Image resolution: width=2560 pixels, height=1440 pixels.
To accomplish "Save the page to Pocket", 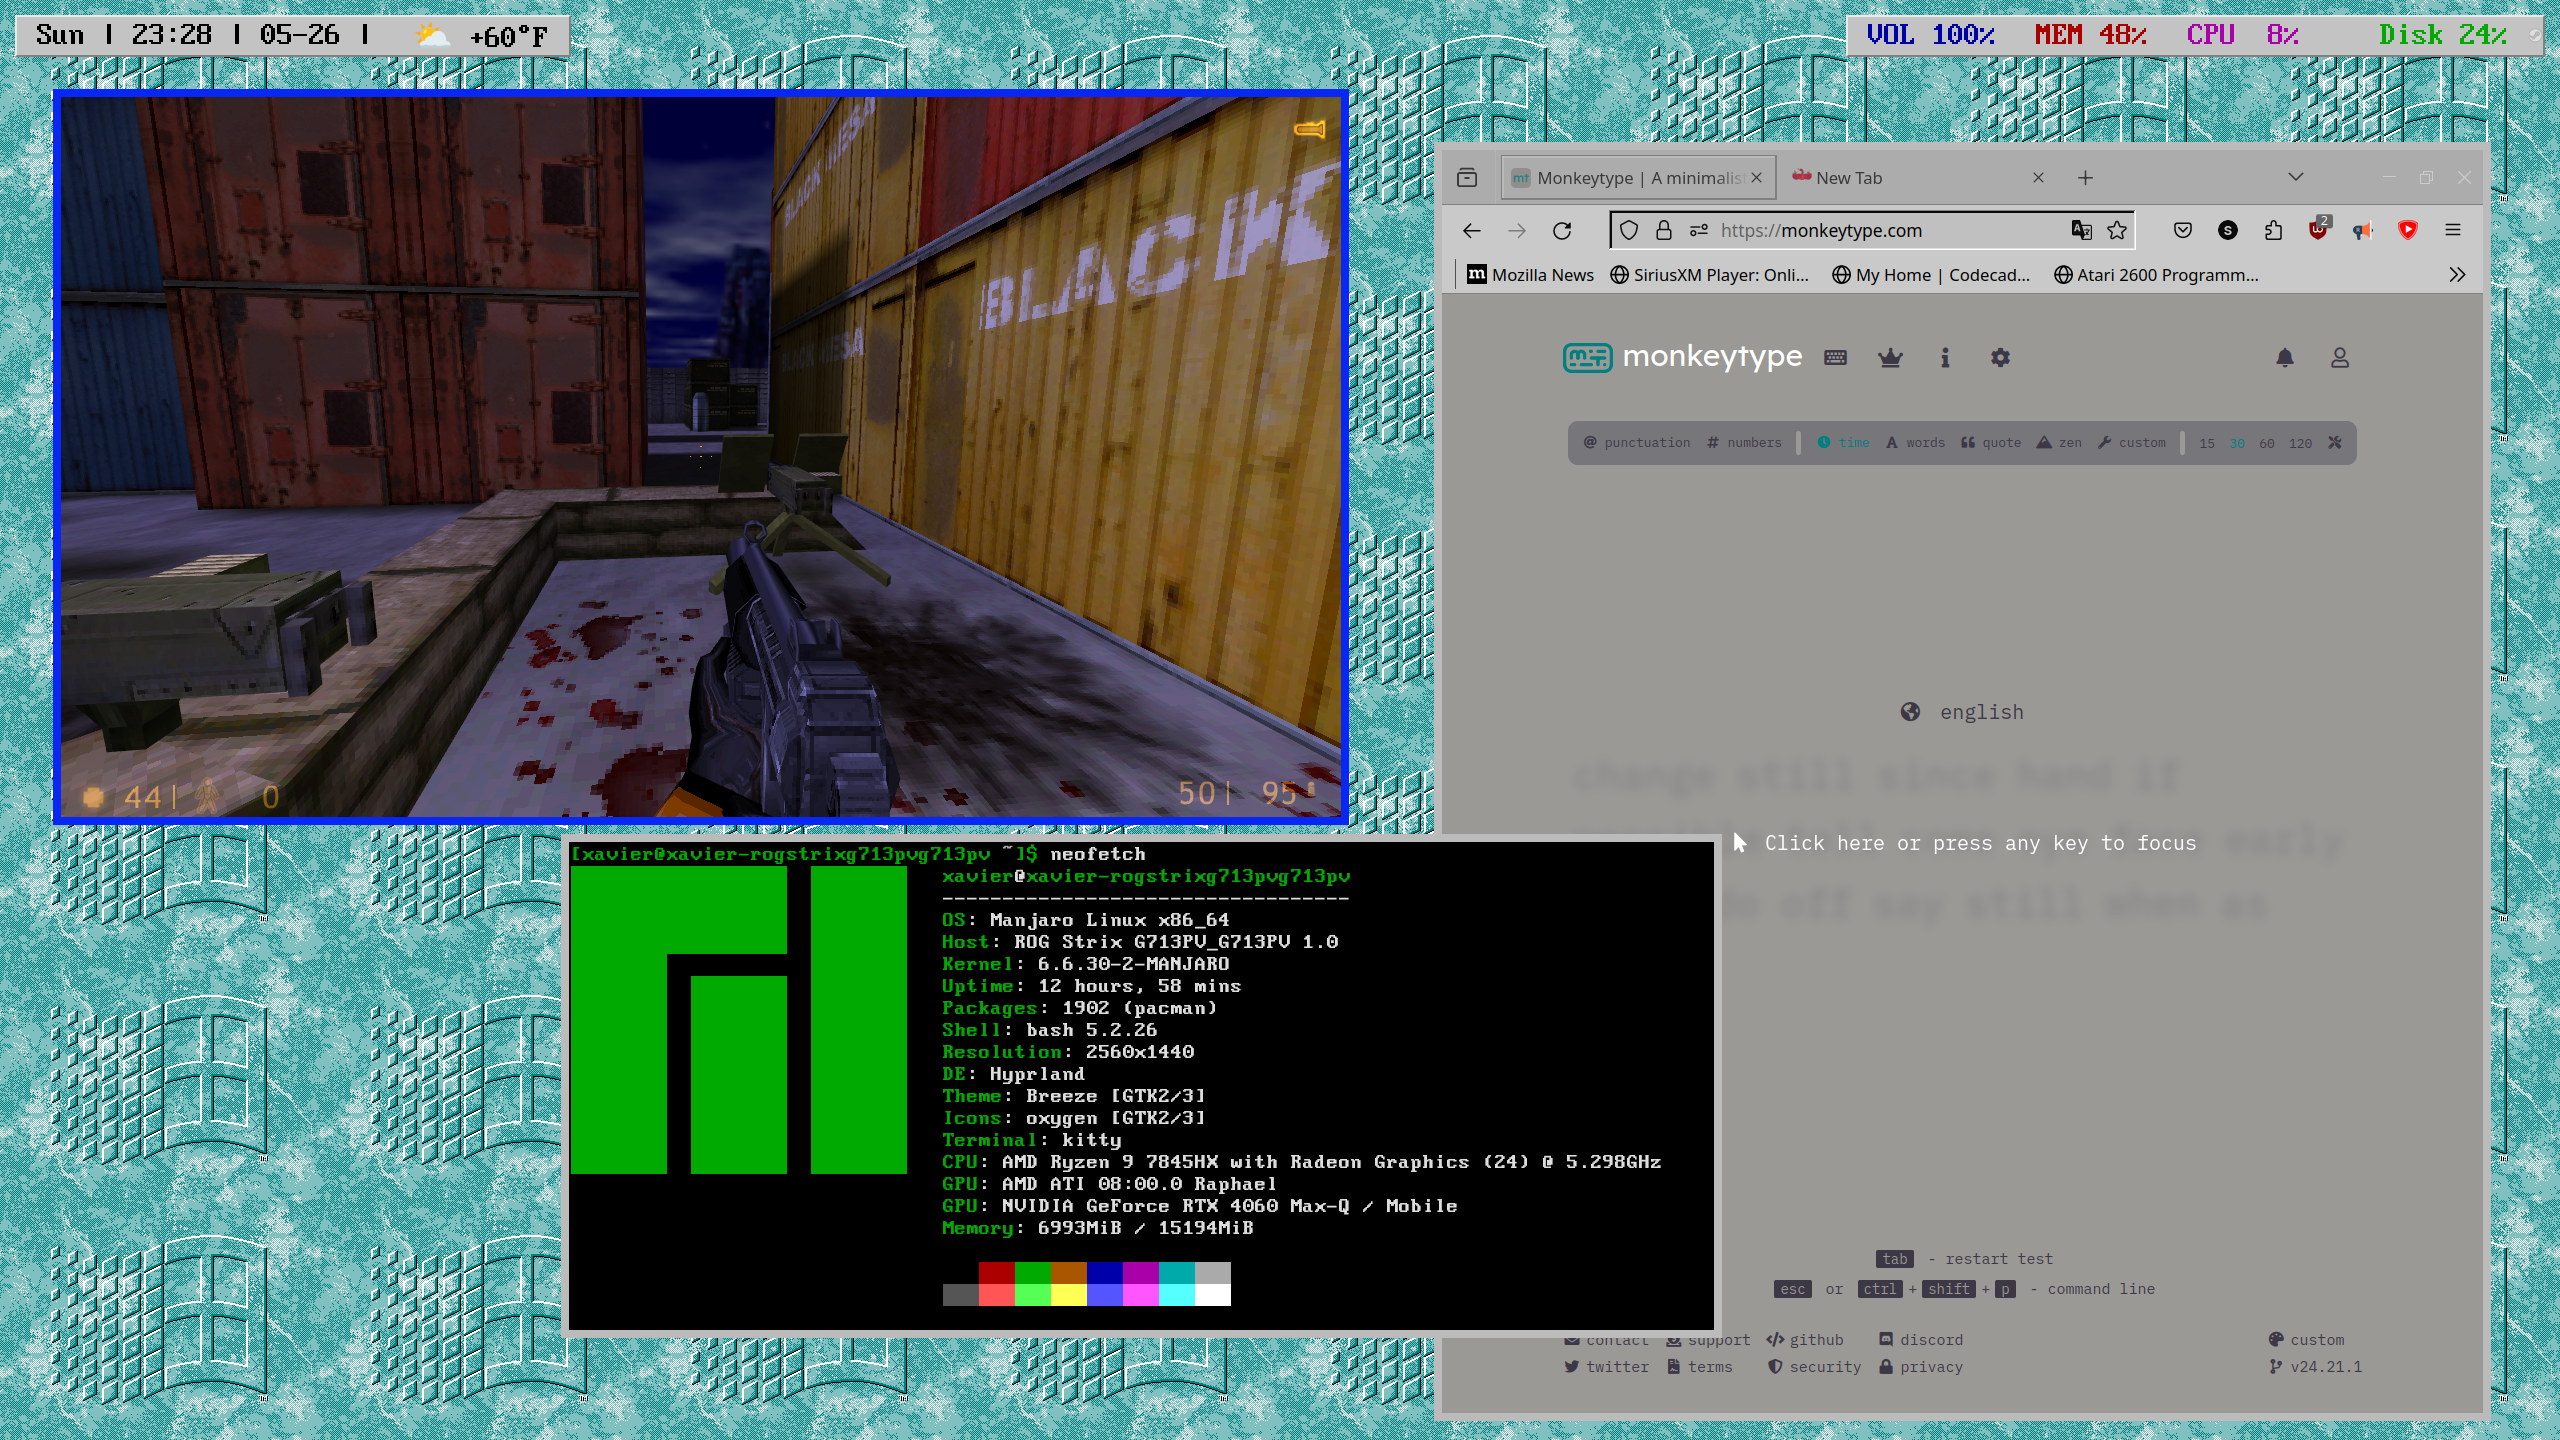I will (2182, 230).
